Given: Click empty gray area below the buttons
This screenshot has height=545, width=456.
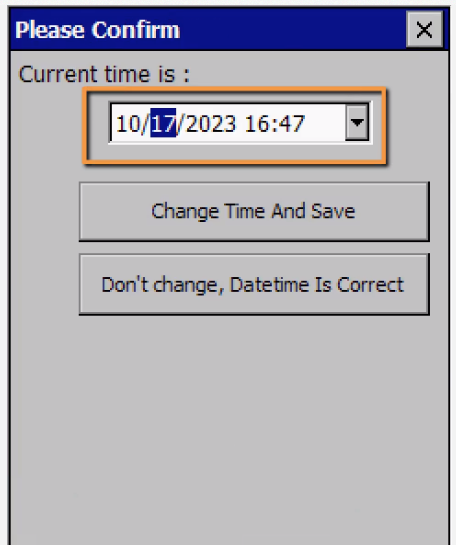Looking at the screenshot, I should click(x=229, y=428).
